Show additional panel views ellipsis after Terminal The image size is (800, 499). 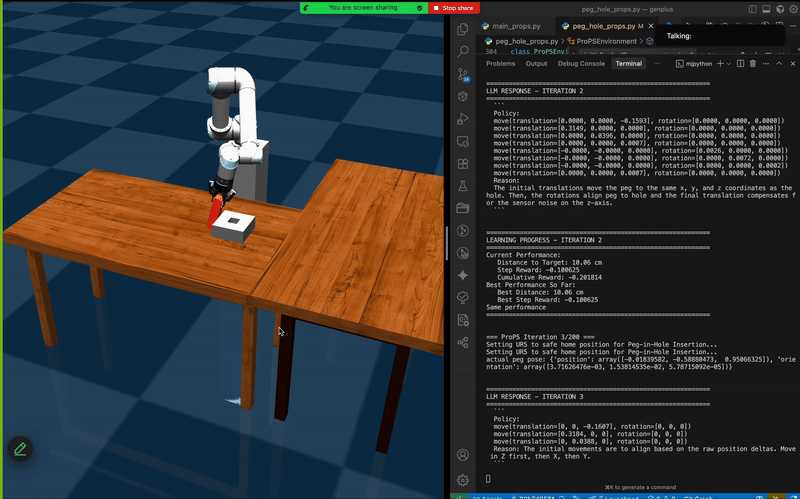click(x=657, y=64)
